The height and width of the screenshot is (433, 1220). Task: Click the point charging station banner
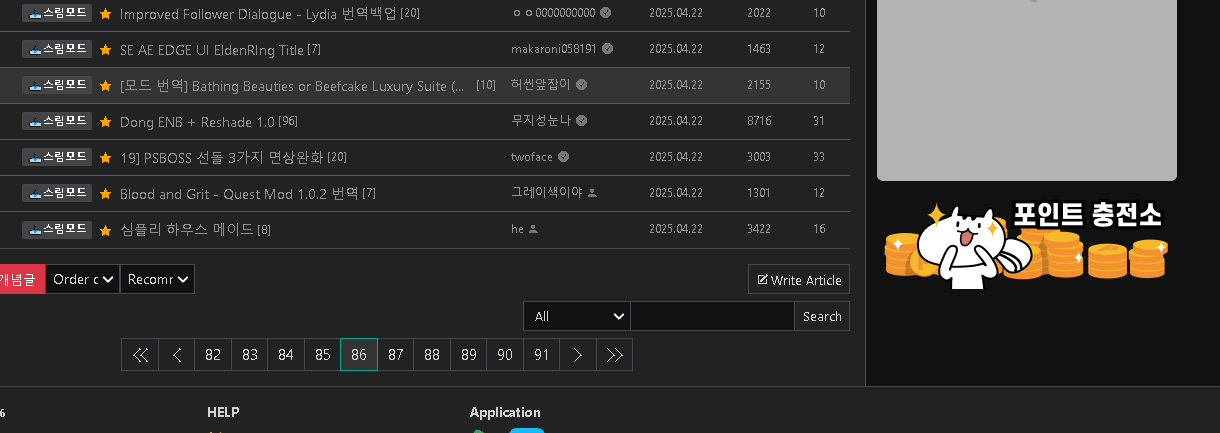tap(1027, 244)
